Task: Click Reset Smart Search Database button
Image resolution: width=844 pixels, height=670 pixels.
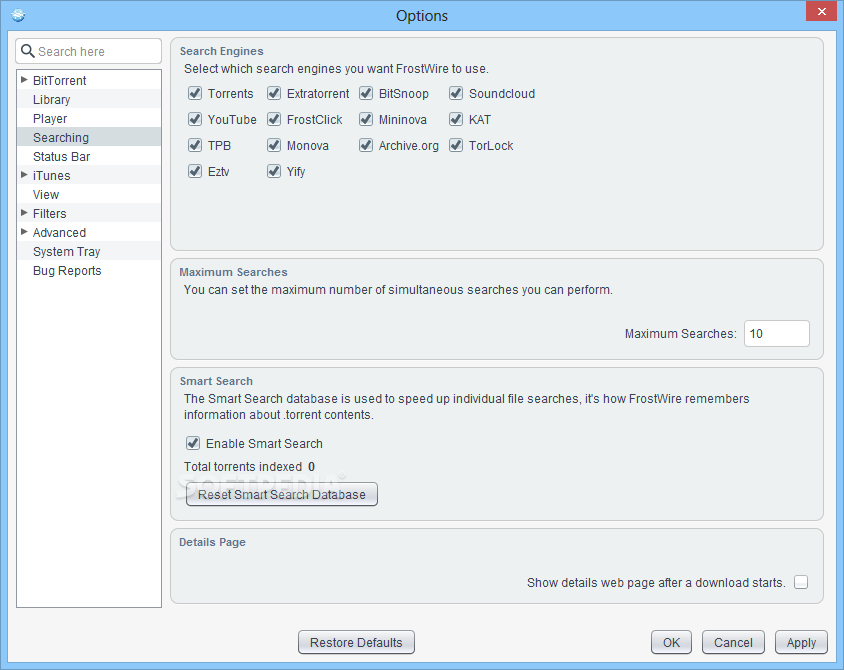Action: point(282,495)
